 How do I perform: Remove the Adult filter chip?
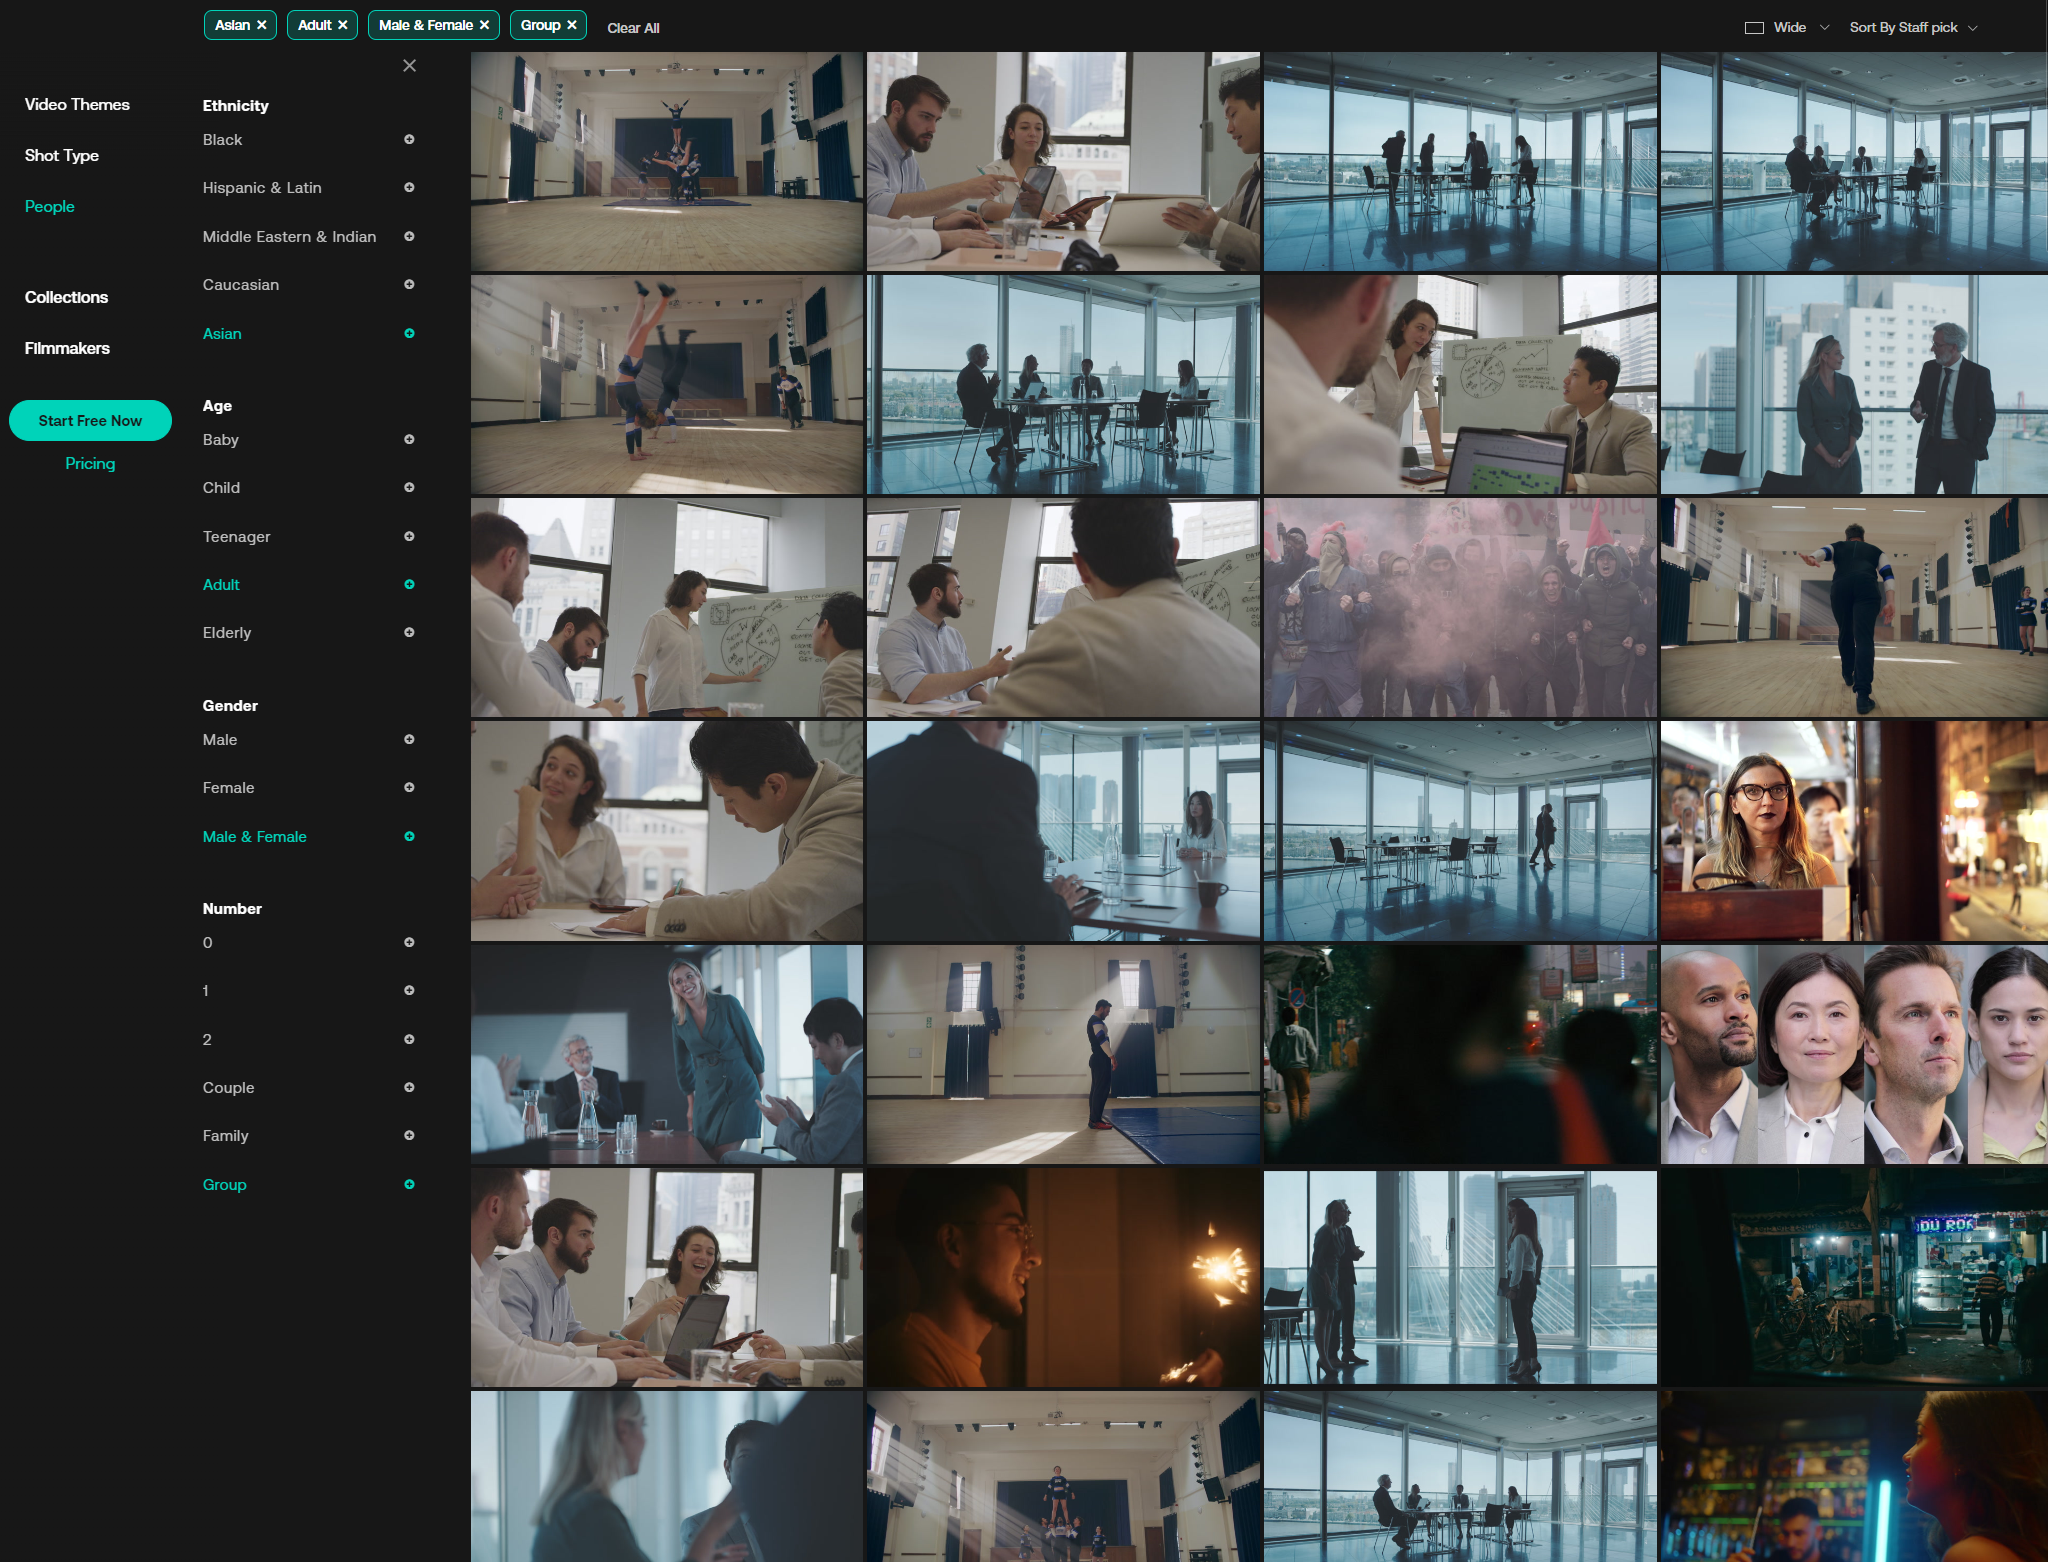pyautogui.click(x=343, y=26)
